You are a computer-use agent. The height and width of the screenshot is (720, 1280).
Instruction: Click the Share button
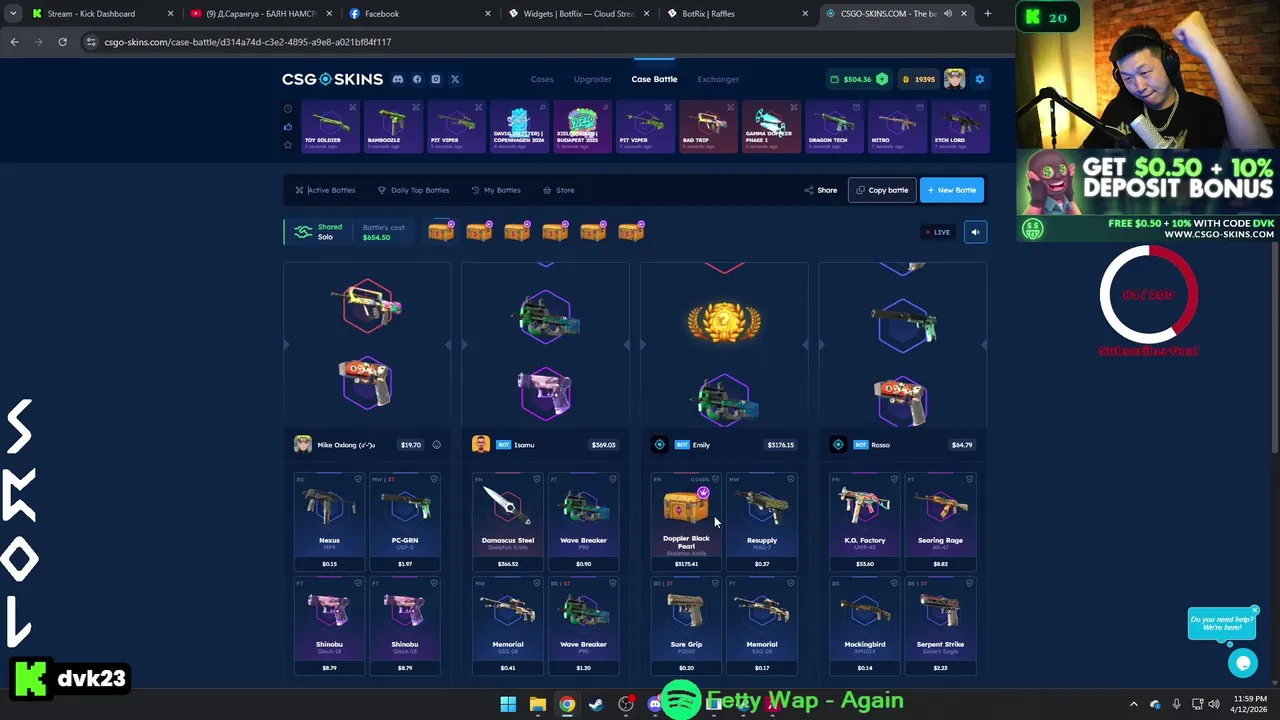coord(821,190)
